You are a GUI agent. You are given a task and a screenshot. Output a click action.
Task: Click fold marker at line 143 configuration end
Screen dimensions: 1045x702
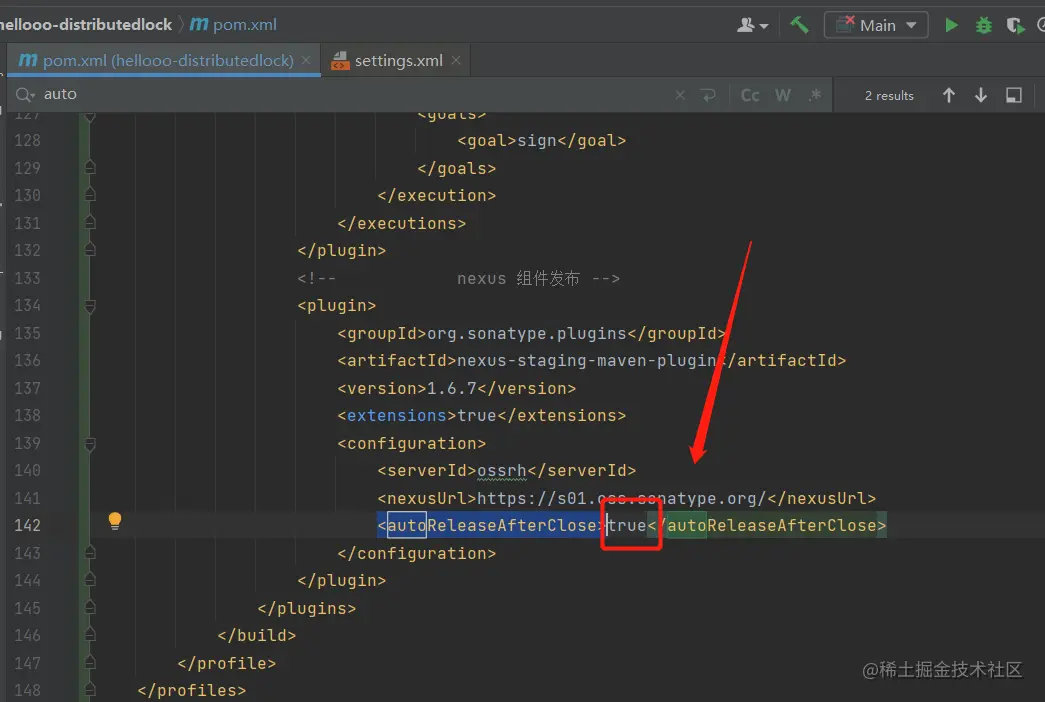tap(90, 553)
